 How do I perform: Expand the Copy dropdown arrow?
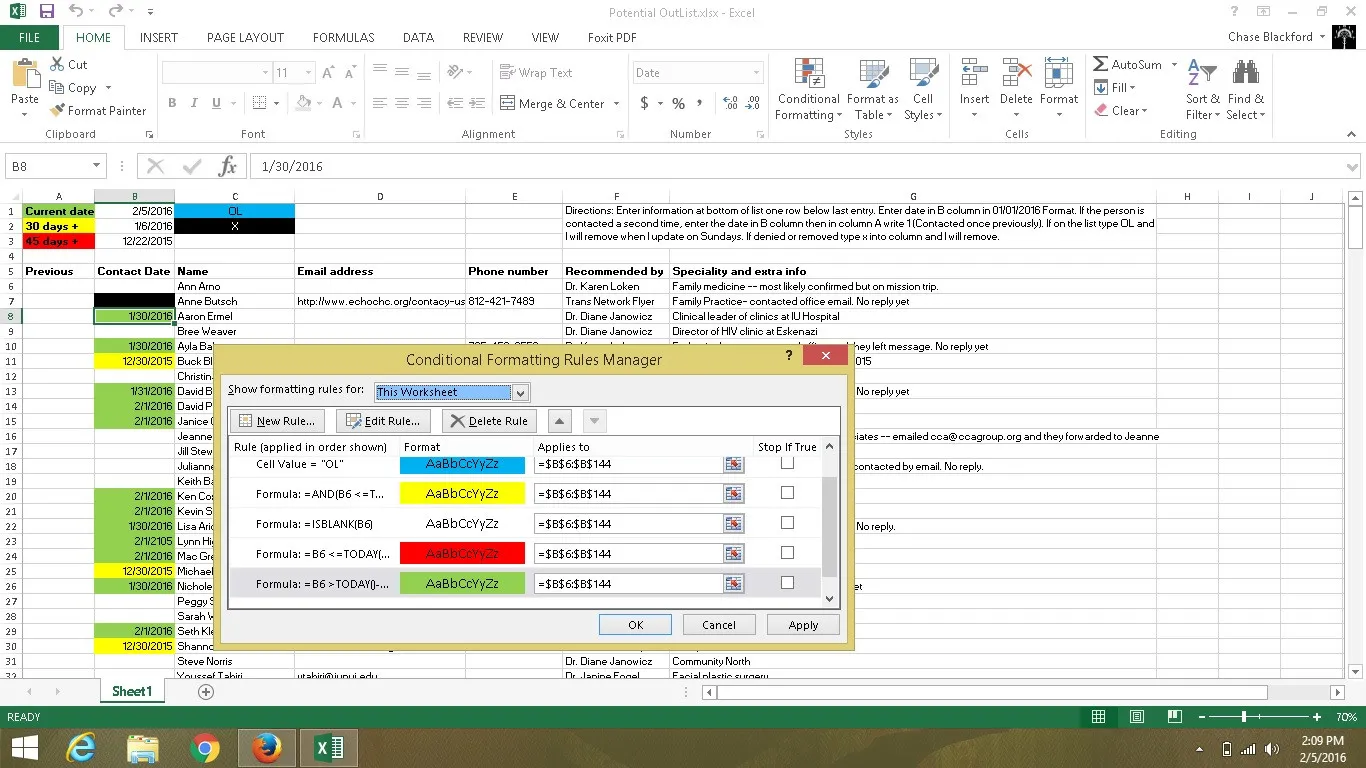pyautogui.click(x=108, y=88)
